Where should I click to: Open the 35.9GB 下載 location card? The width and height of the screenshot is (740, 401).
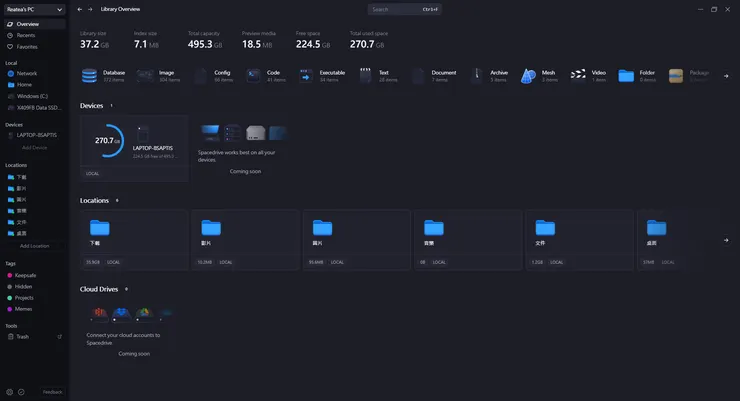(134, 240)
